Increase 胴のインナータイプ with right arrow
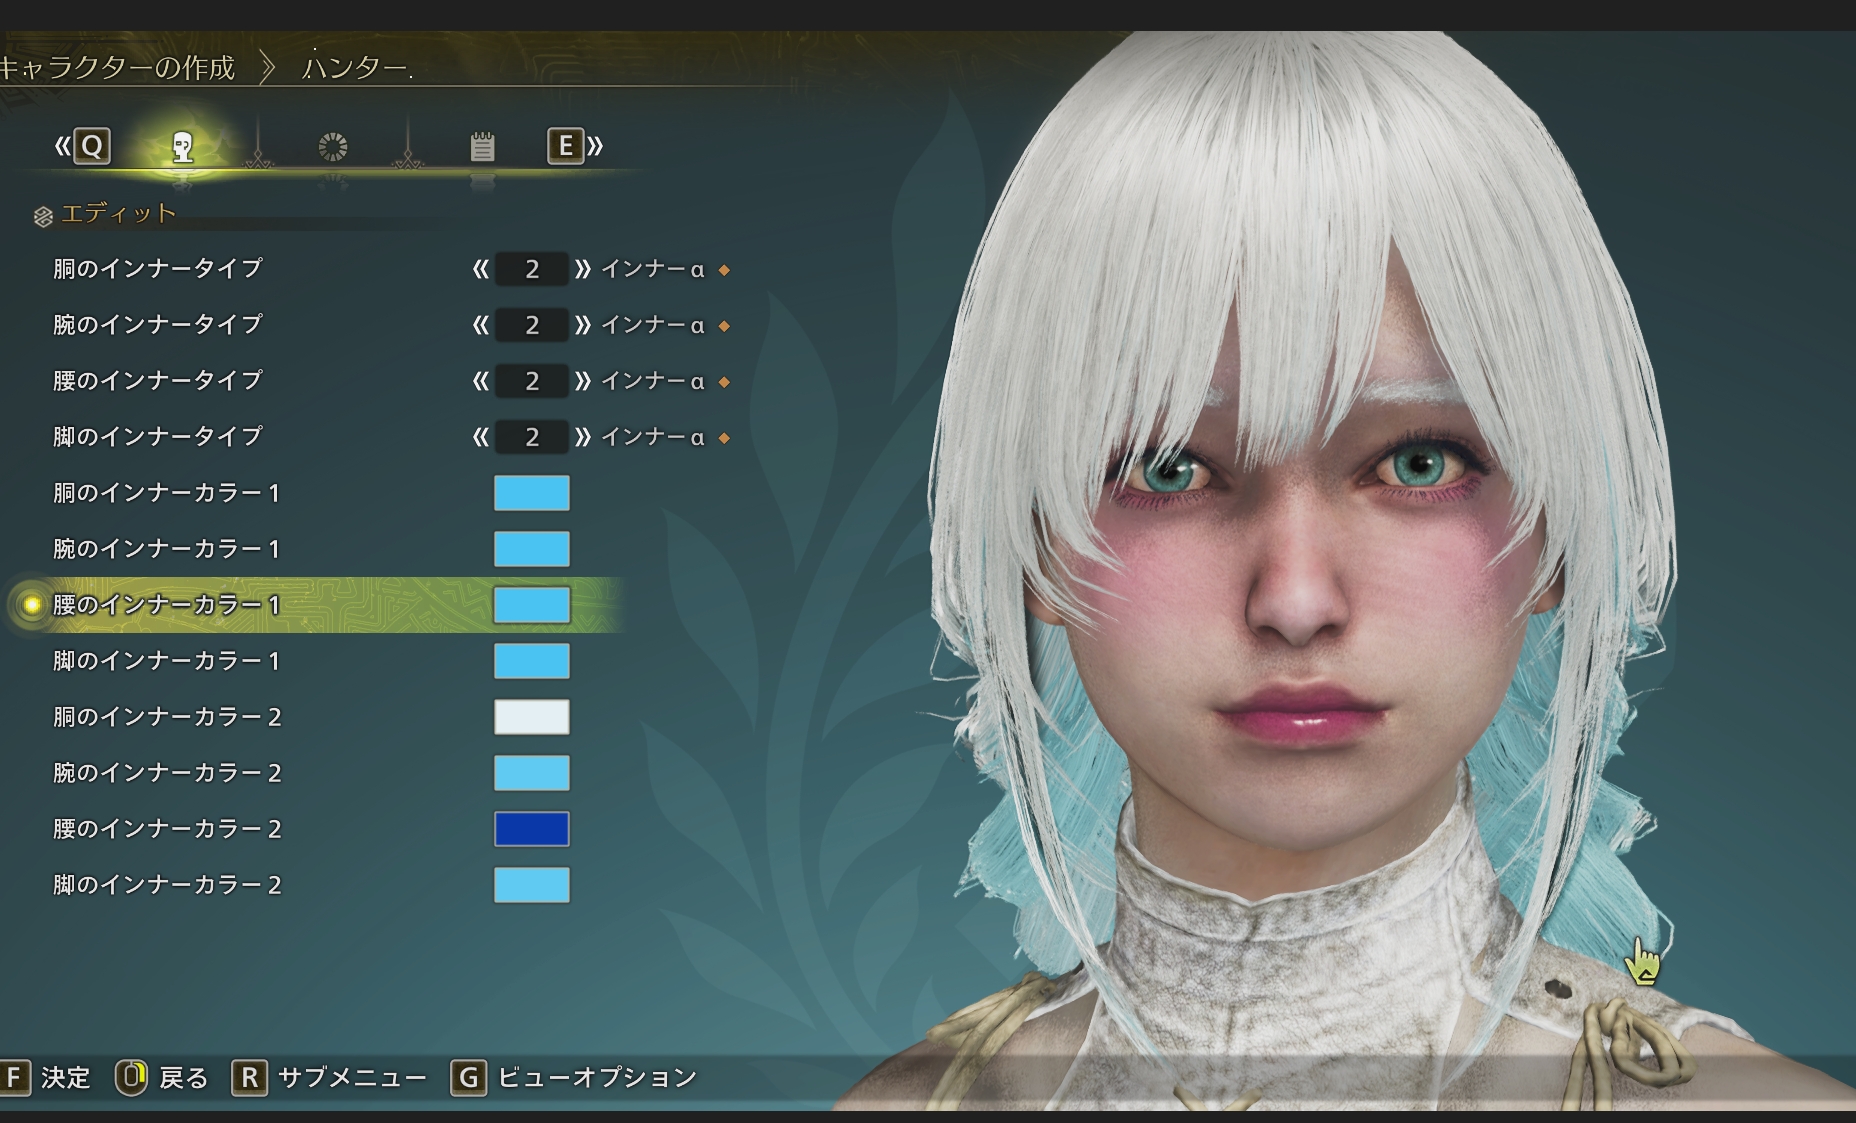 tap(583, 269)
